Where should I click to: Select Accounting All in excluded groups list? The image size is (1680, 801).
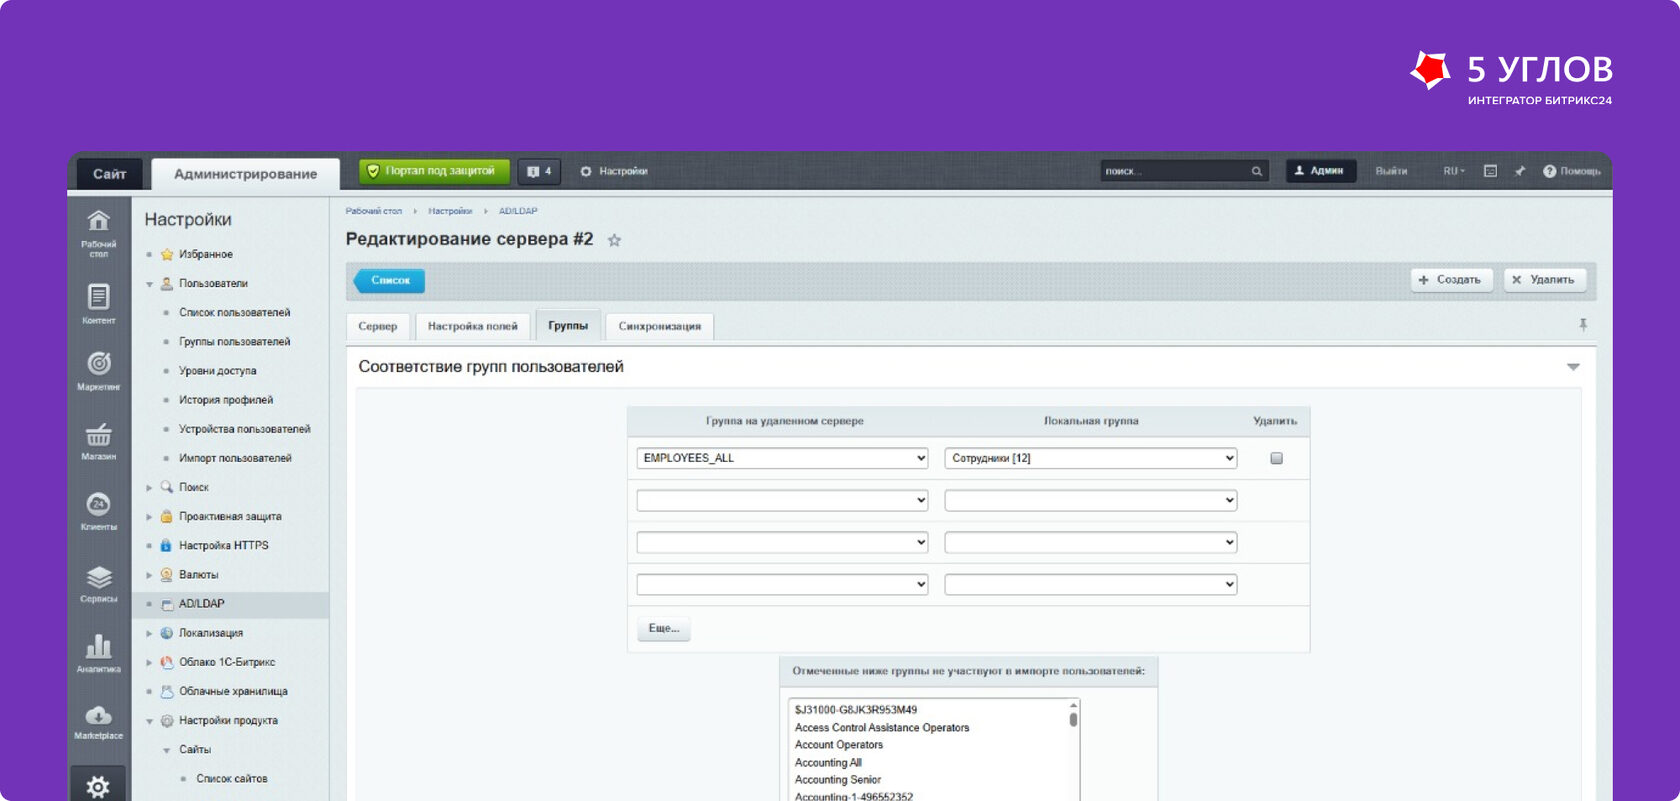(827, 762)
